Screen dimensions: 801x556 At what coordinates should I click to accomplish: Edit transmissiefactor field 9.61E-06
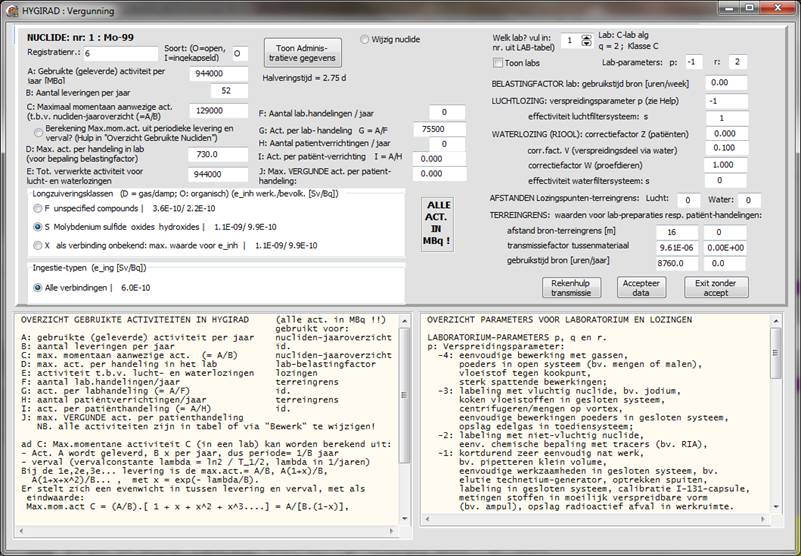[677, 248]
